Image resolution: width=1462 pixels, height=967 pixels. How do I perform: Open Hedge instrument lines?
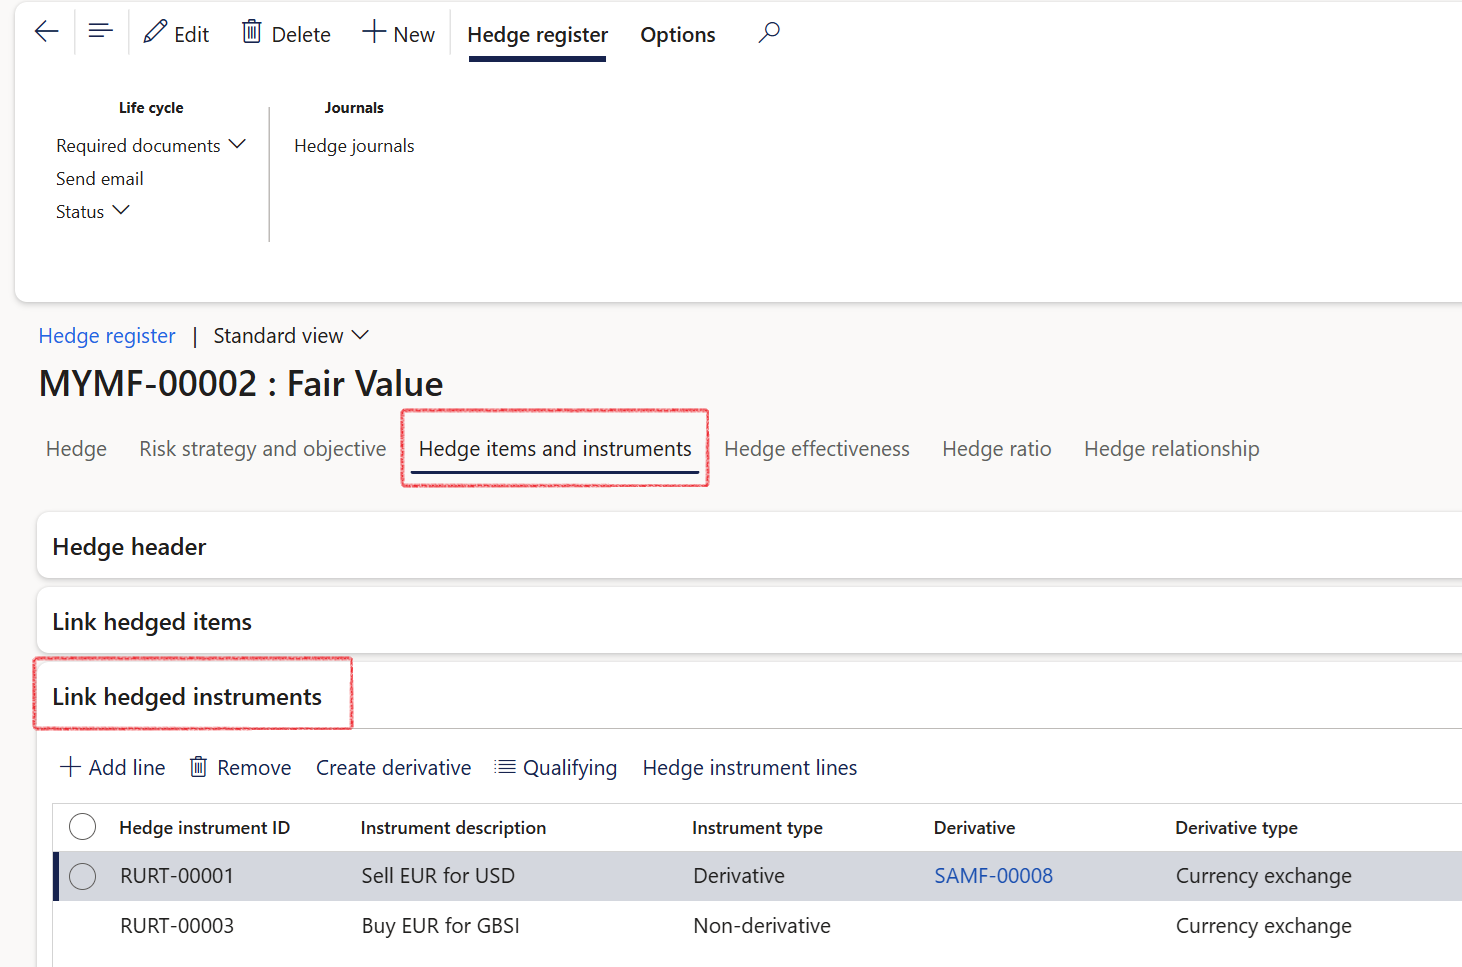point(750,768)
